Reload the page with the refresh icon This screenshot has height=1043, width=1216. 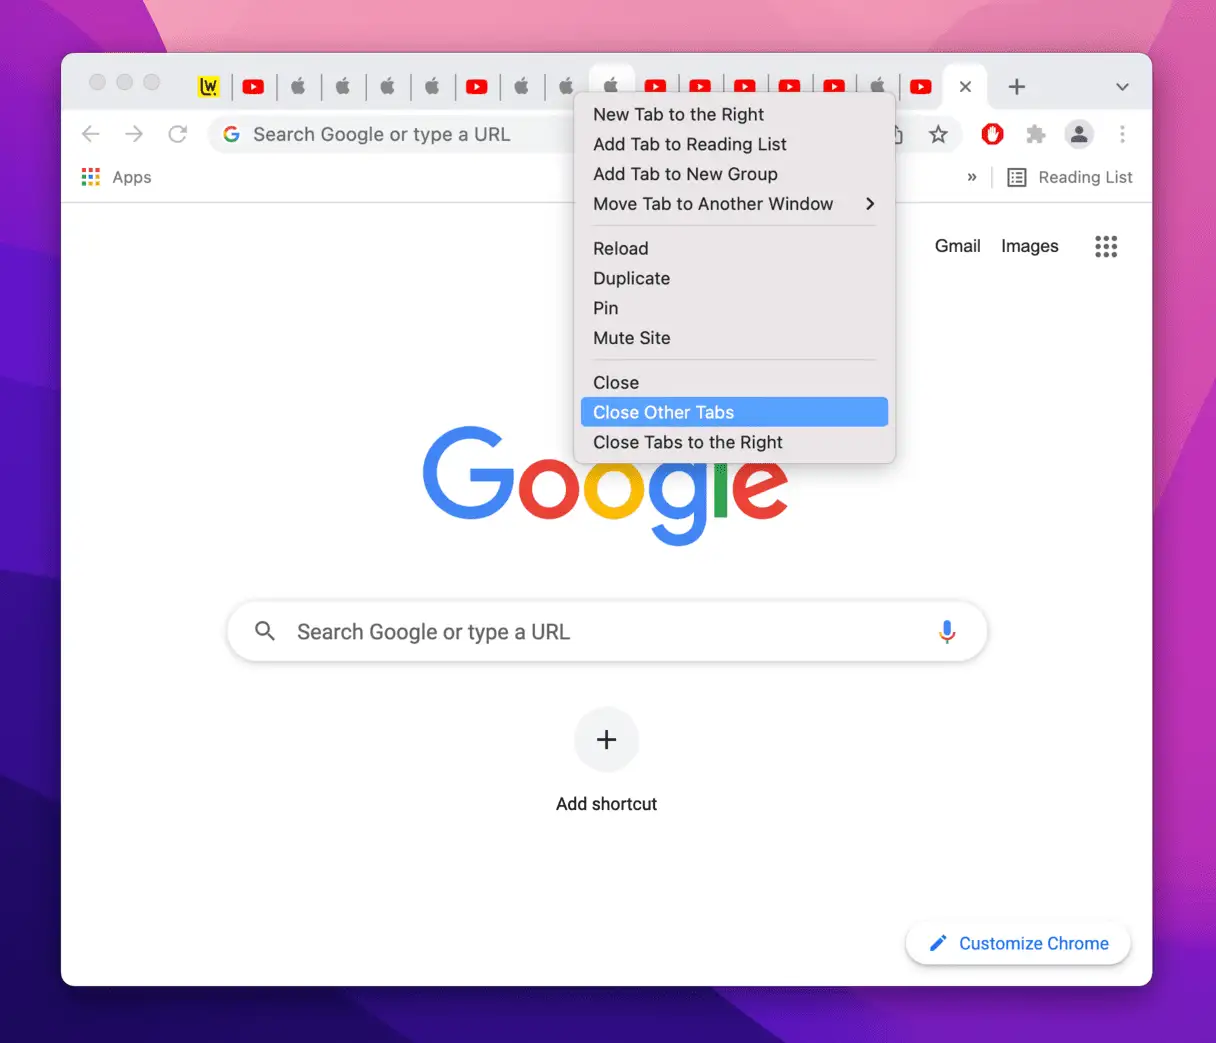[x=178, y=134]
